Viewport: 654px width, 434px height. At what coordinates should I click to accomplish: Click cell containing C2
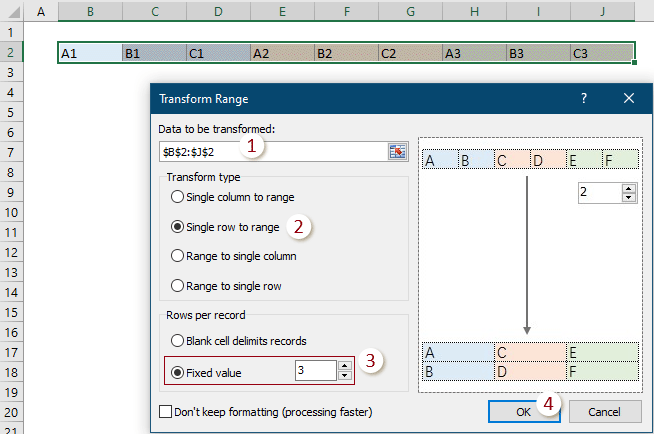pos(410,53)
